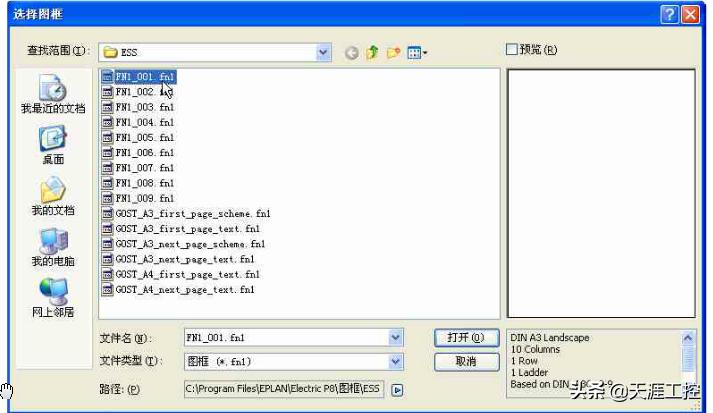This screenshot has height=413, width=713.
Task: Click the Open button
Action: tap(467, 337)
